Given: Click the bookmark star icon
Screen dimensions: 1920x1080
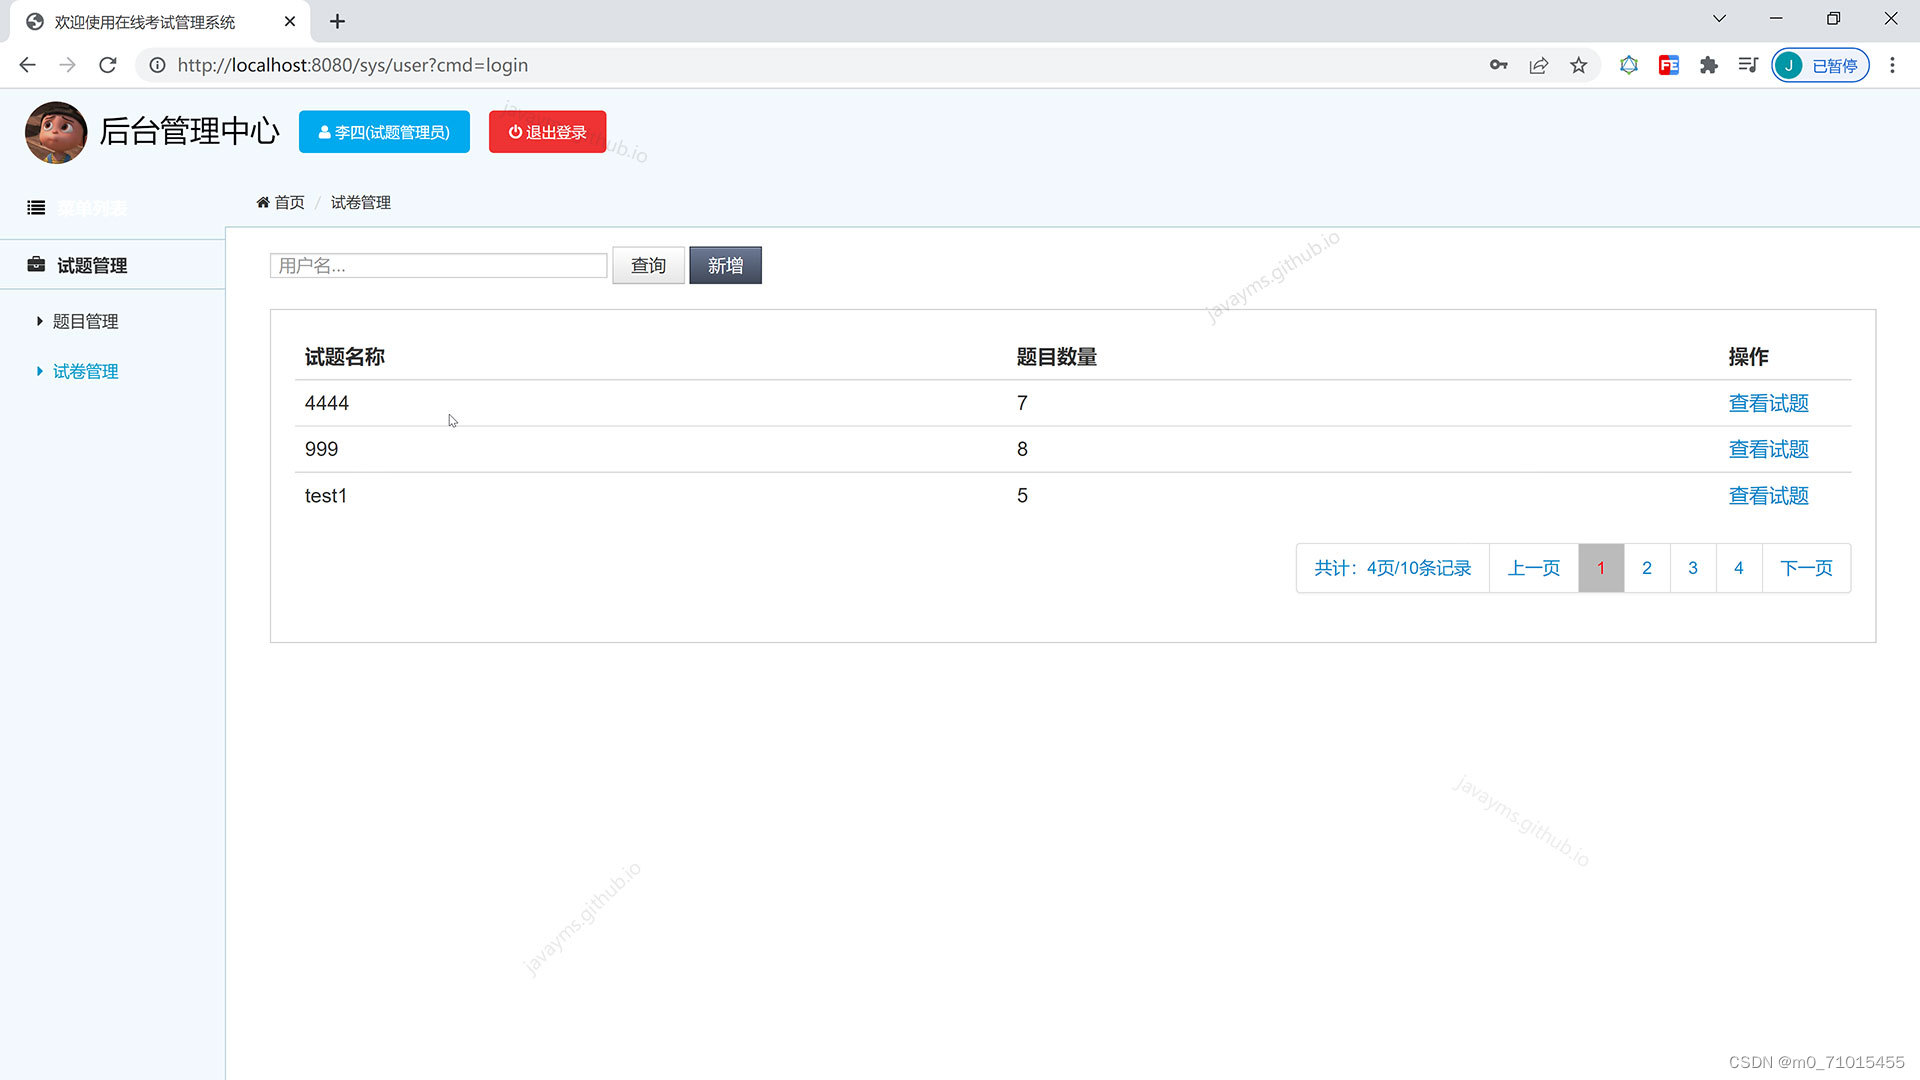Looking at the screenshot, I should tap(1578, 65).
